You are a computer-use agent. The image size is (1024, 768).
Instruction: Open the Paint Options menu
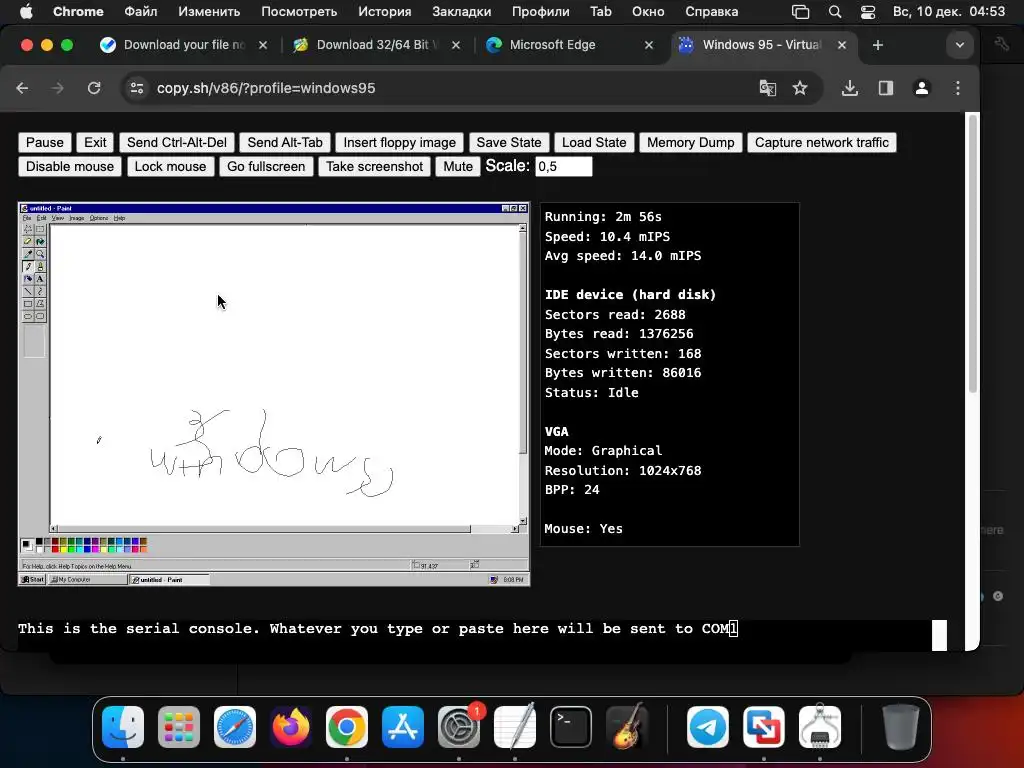pyautogui.click(x=99, y=218)
